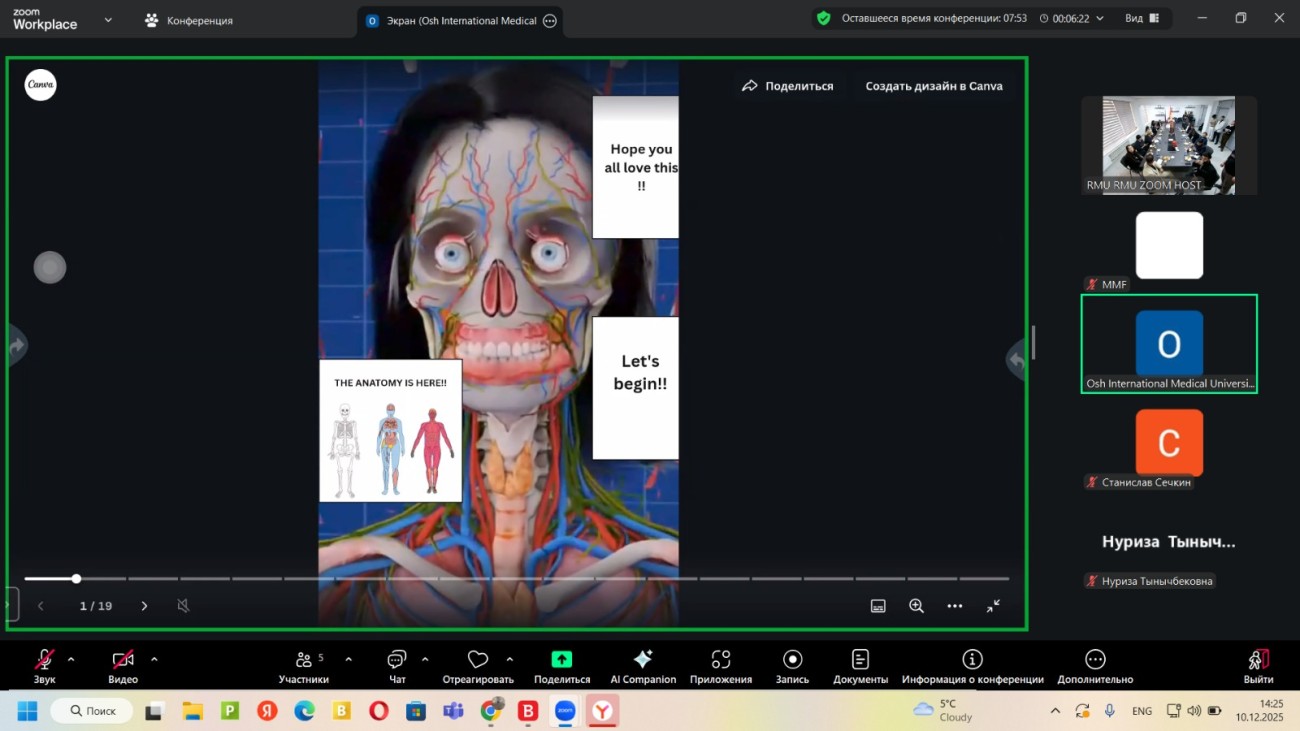Click the zoom magnifier in the Canva presentation bar
The width and height of the screenshot is (1300, 731).
[x=916, y=605]
